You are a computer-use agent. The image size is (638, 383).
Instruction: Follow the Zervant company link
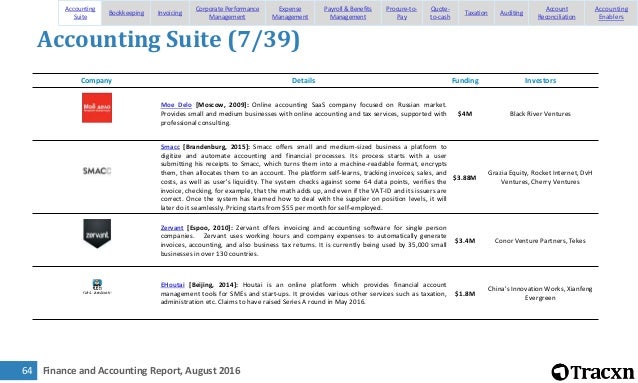[x=172, y=228]
